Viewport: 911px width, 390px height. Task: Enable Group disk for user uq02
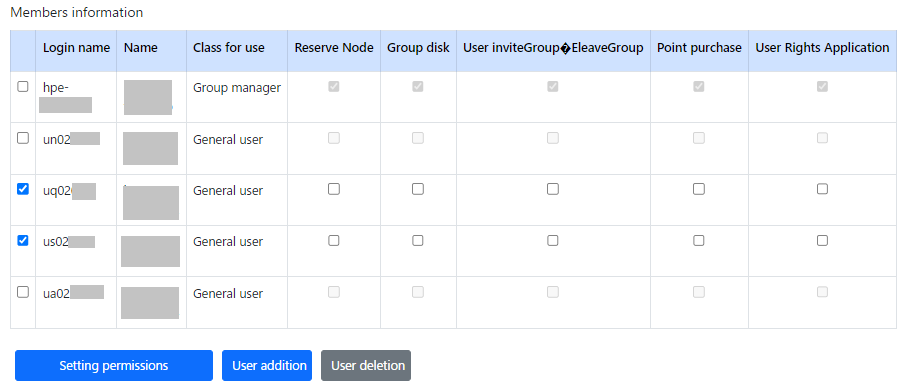coord(418,189)
